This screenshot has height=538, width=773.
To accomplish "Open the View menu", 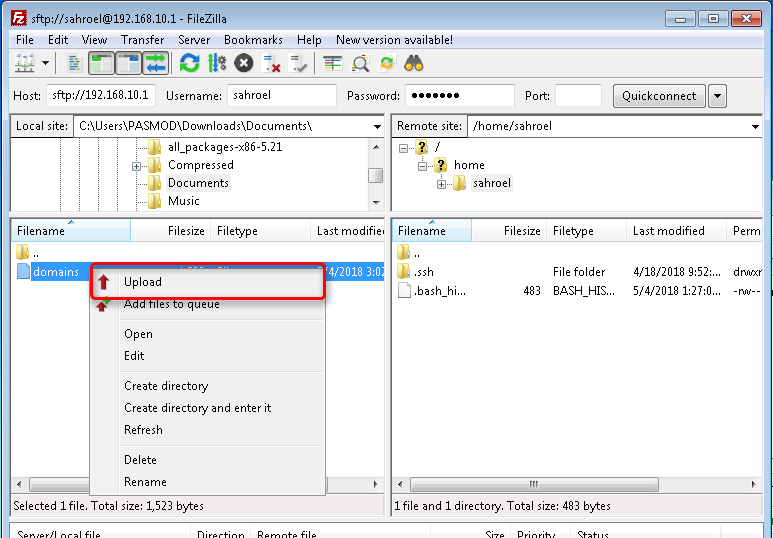I will point(94,40).
